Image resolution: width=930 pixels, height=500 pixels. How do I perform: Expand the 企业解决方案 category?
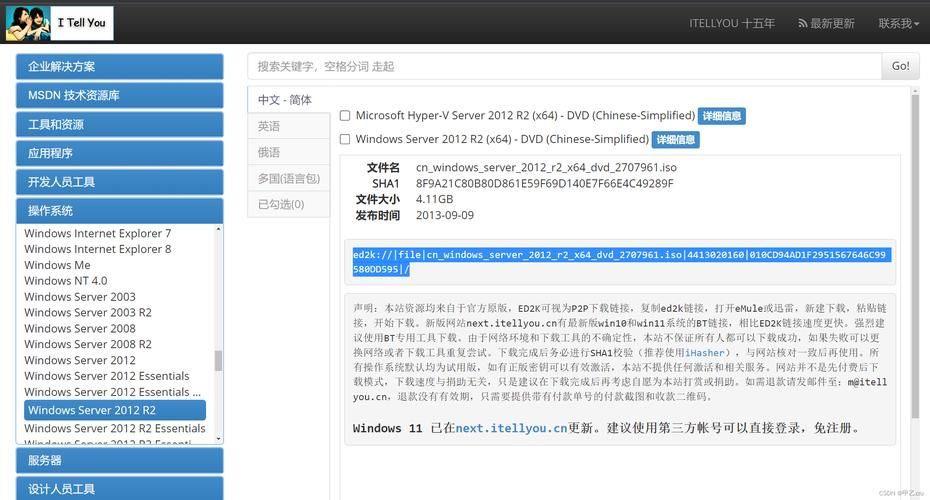pyautogui.click(x=120, y=66)
